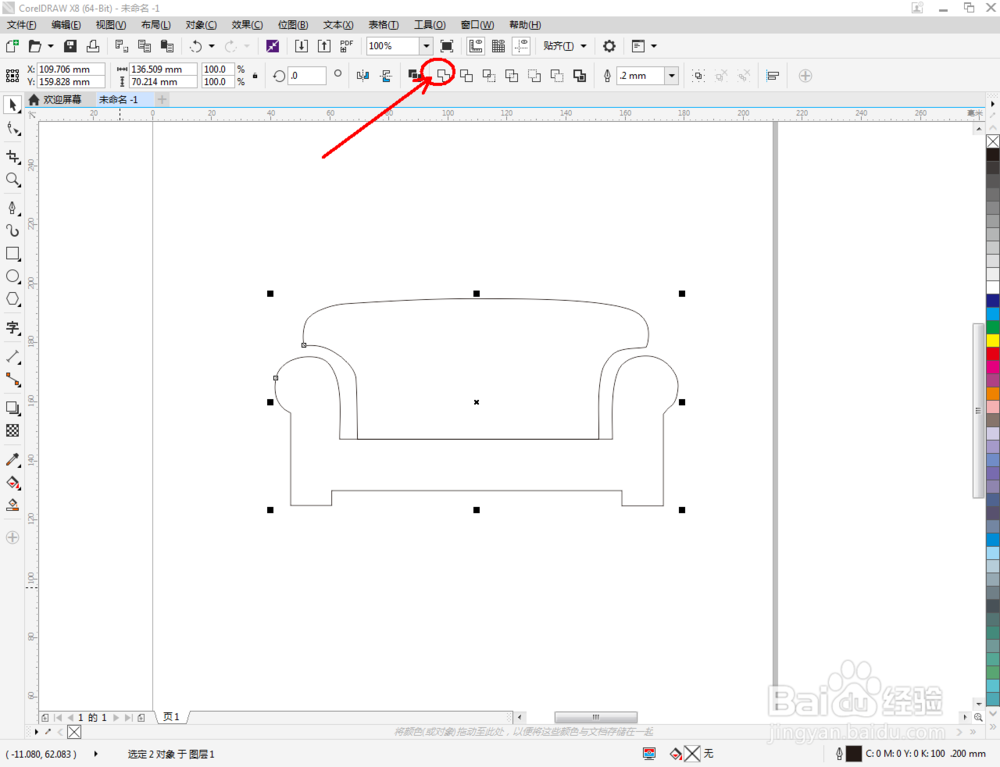The height and width of the screenshot is (767, 1000).
Task: Click the export icon
Action: pyautogui.click(x=324, y=46)
